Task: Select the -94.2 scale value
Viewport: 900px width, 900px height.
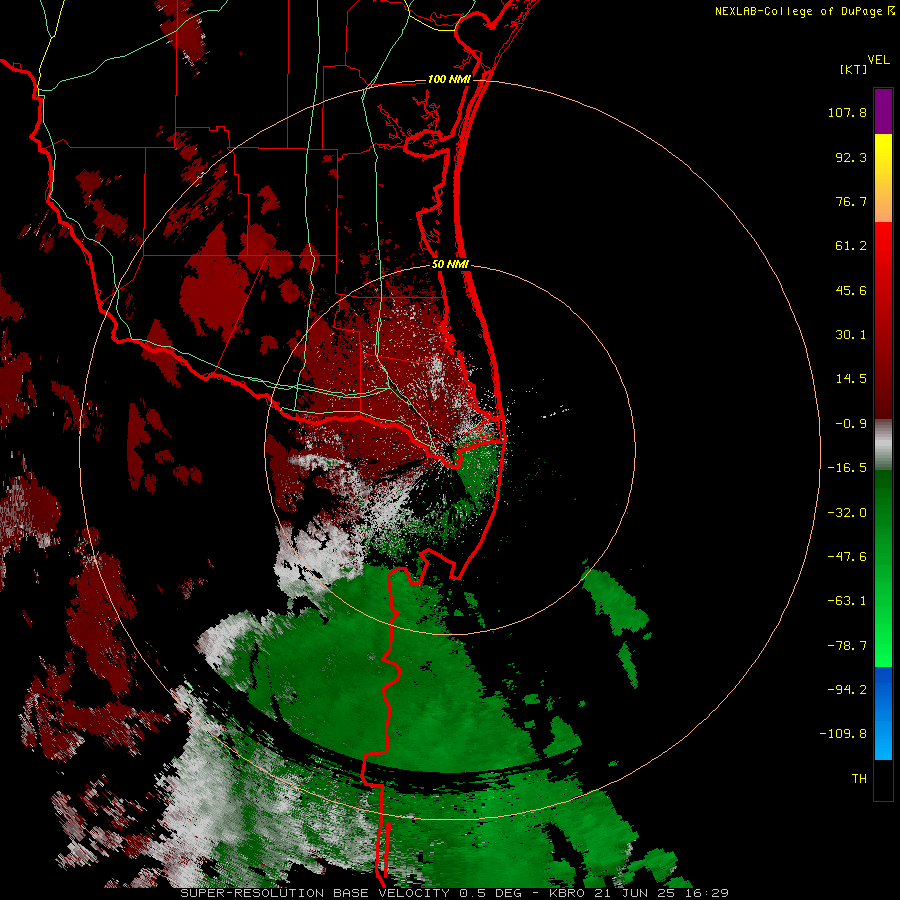Action: (847, 689)
